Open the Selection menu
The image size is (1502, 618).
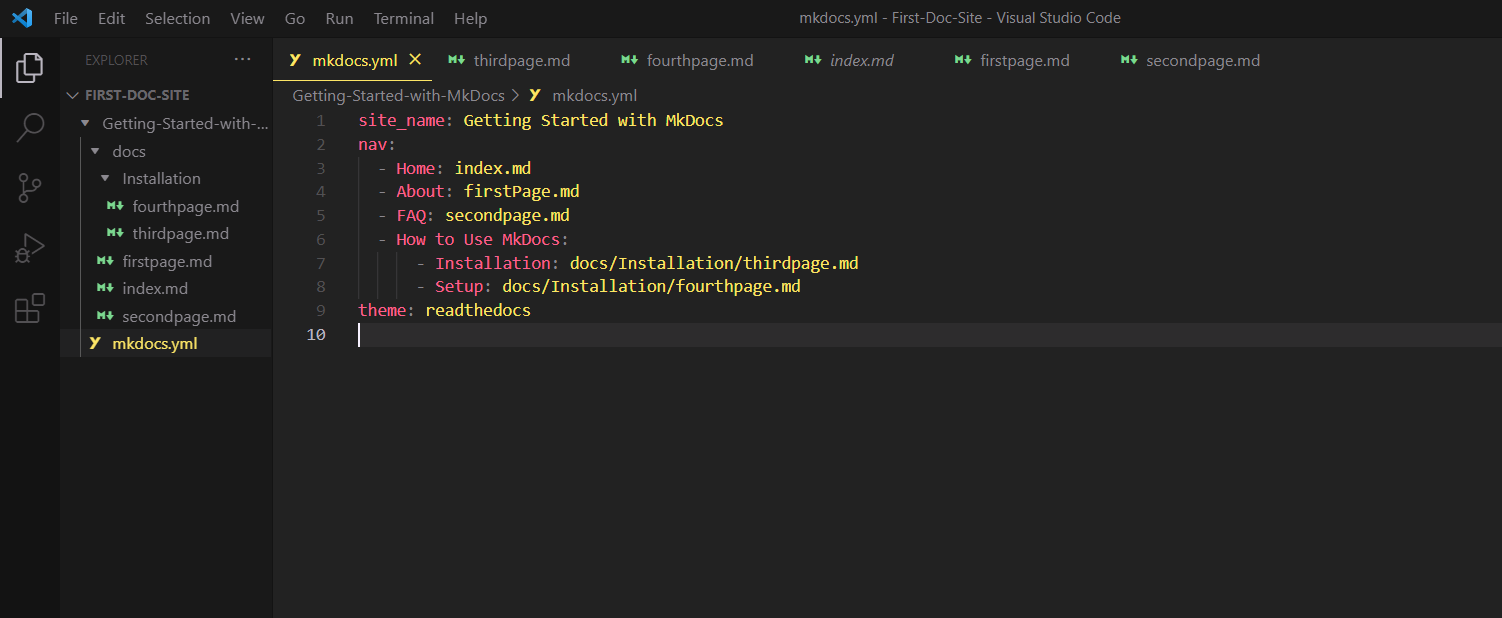178,18
